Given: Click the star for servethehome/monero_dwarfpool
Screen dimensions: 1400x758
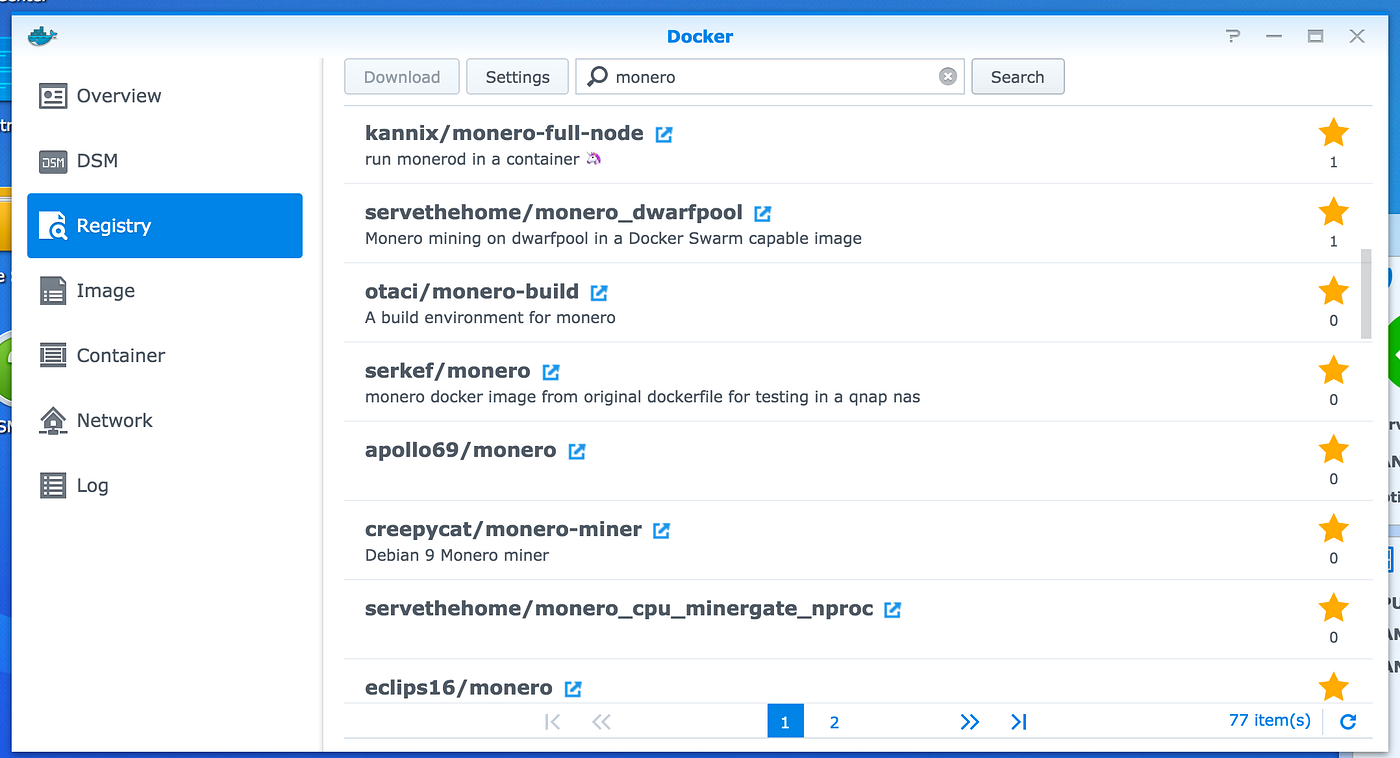Looking at the screenshot, I should [1334, 211].
